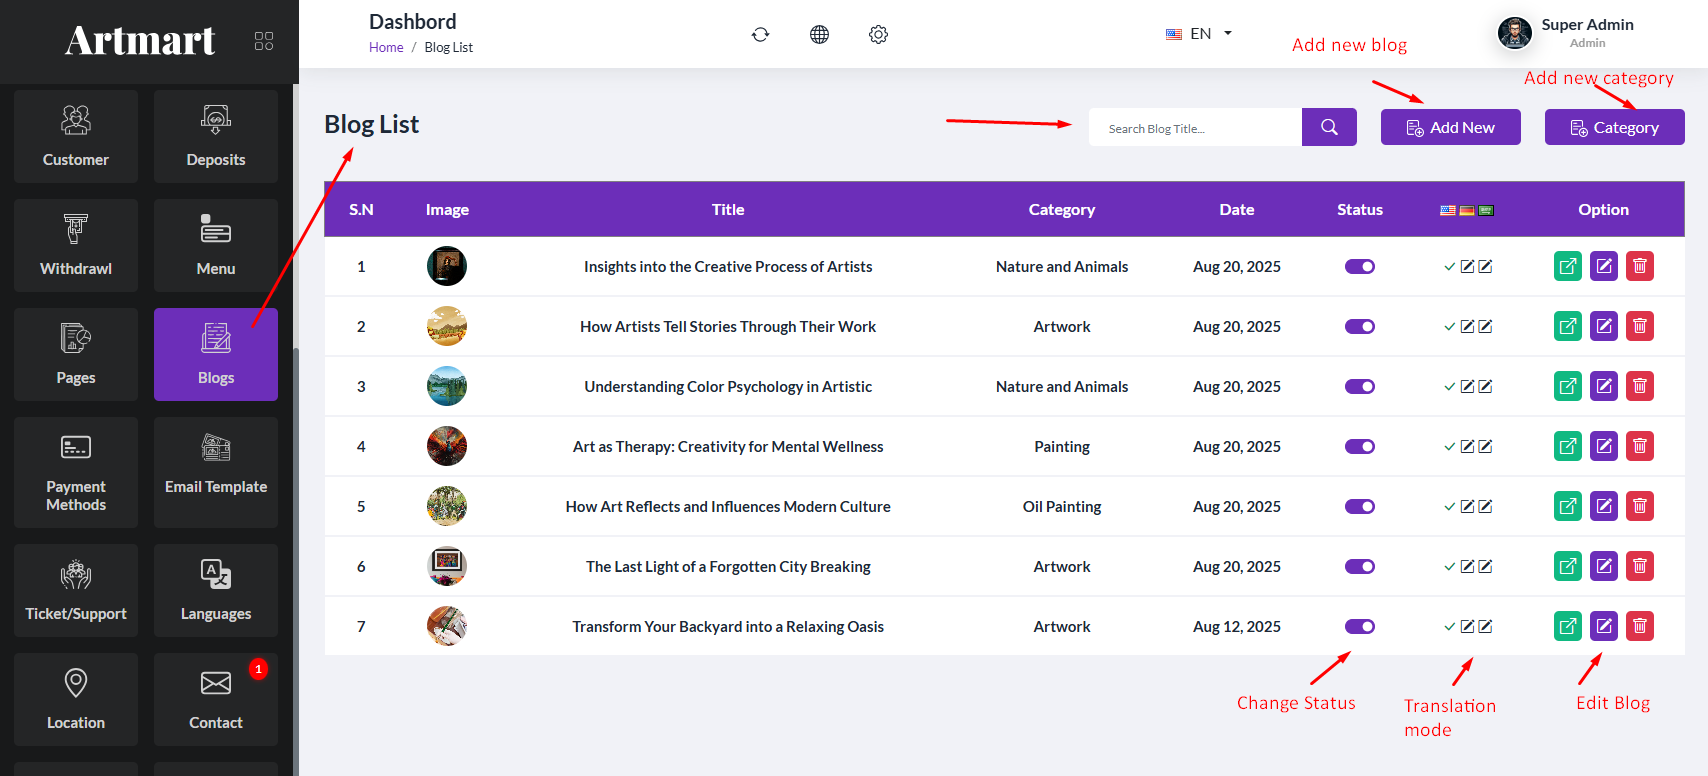The width and height of the screenshot is (1708, 776).
Task: Click the globe icon in the header
Action: pos(819,35)
